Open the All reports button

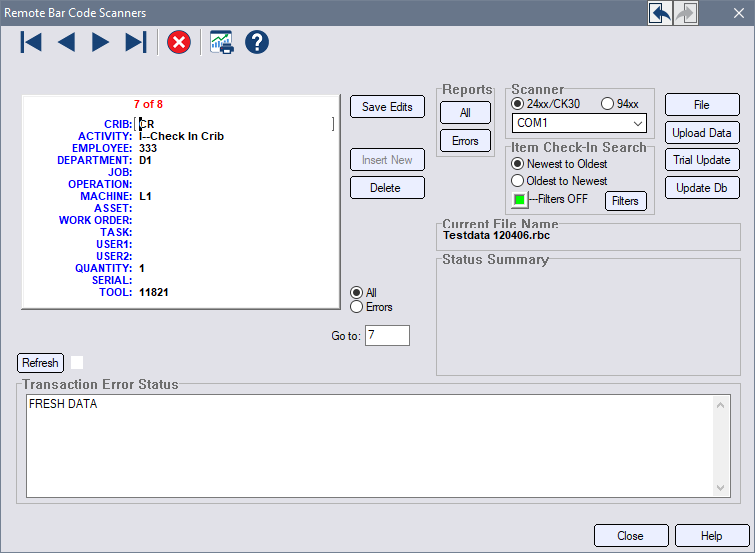pyautogui.click(x=465, y=113)
